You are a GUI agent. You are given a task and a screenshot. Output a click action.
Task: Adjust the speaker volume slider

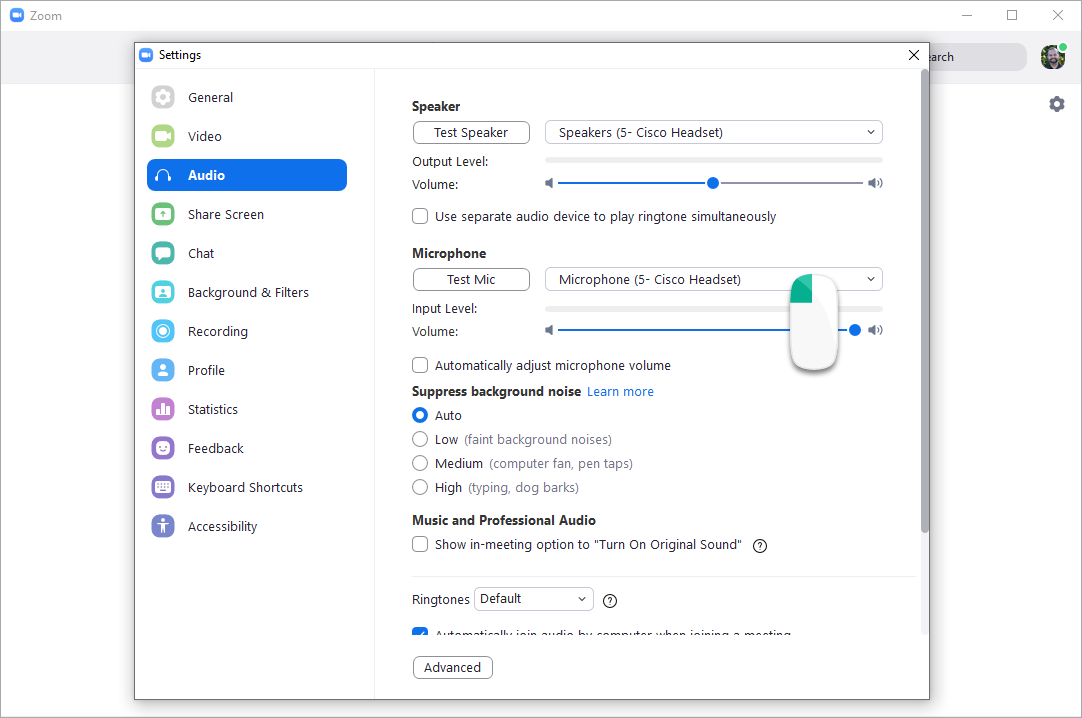point(712,183)
